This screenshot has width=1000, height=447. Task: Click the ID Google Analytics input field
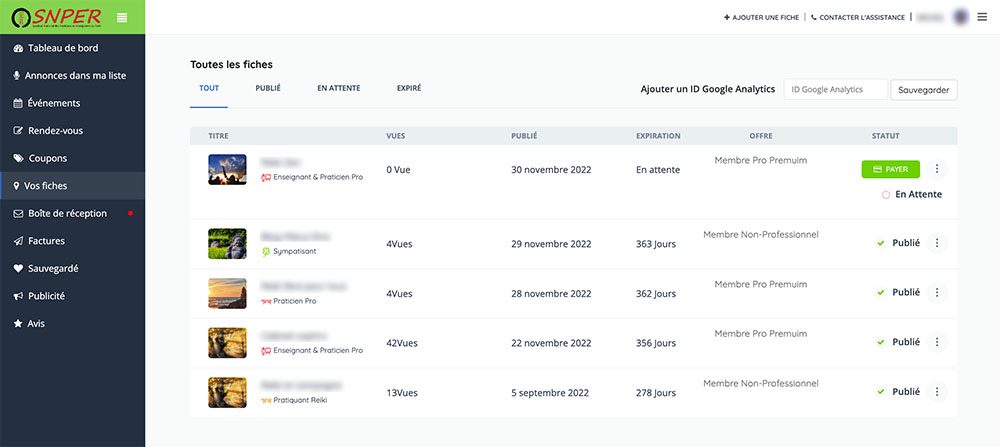tap(835, 90)
